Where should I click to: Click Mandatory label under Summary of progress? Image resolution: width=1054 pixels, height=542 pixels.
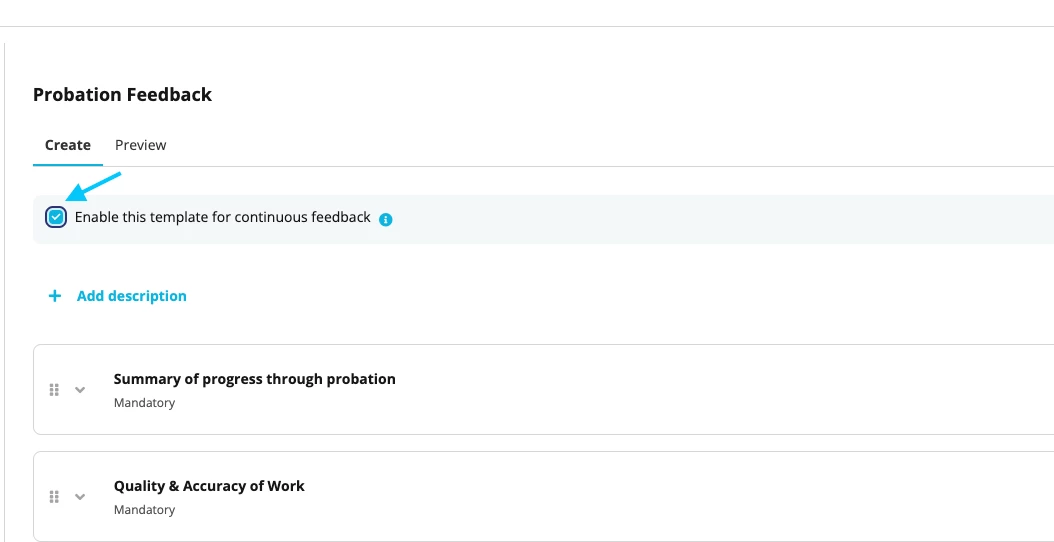145,403
